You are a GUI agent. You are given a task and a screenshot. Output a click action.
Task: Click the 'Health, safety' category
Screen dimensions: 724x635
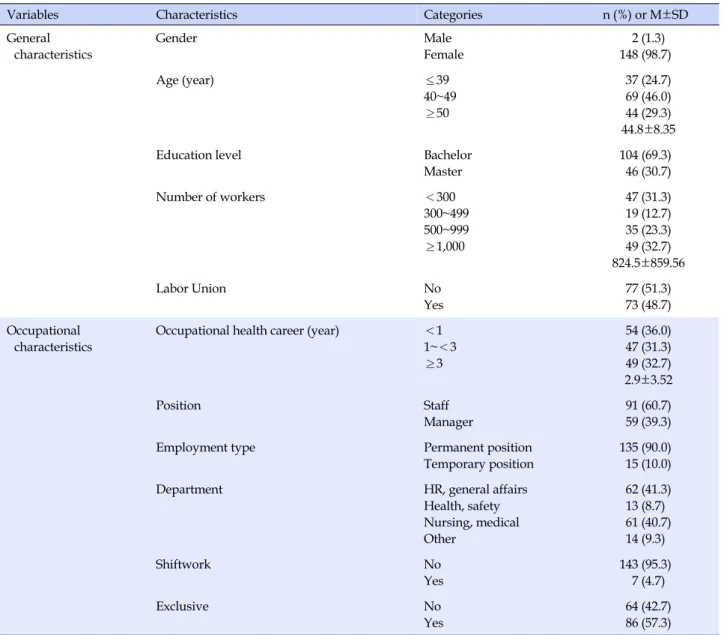tap(461, 507)
